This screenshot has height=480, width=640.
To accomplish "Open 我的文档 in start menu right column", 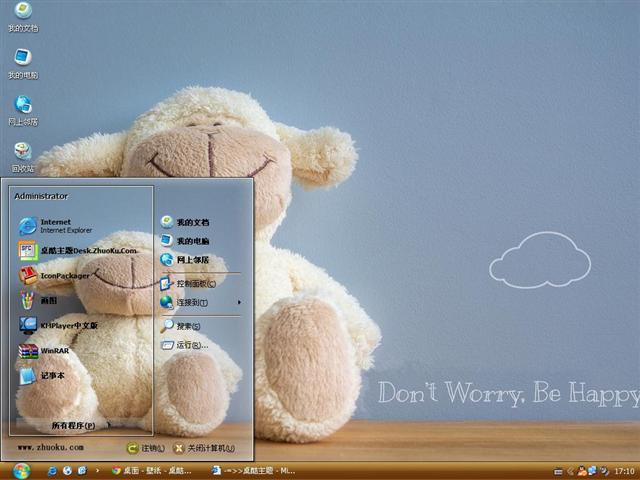I will [185, 222].
